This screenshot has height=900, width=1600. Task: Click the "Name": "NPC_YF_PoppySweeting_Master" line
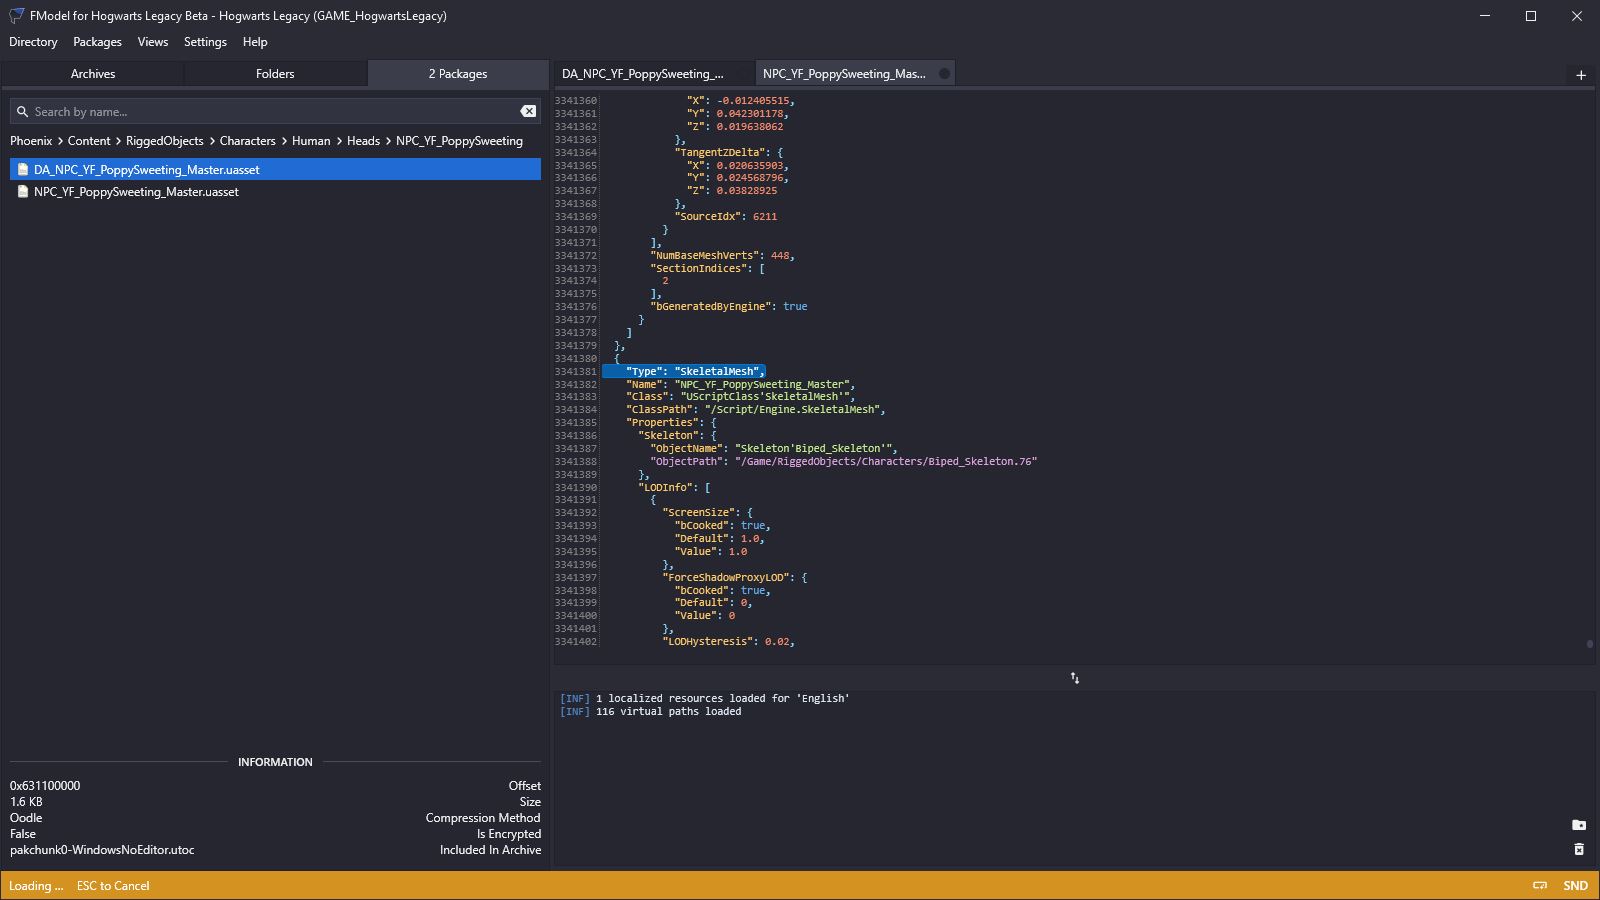(x=740, y=384)
